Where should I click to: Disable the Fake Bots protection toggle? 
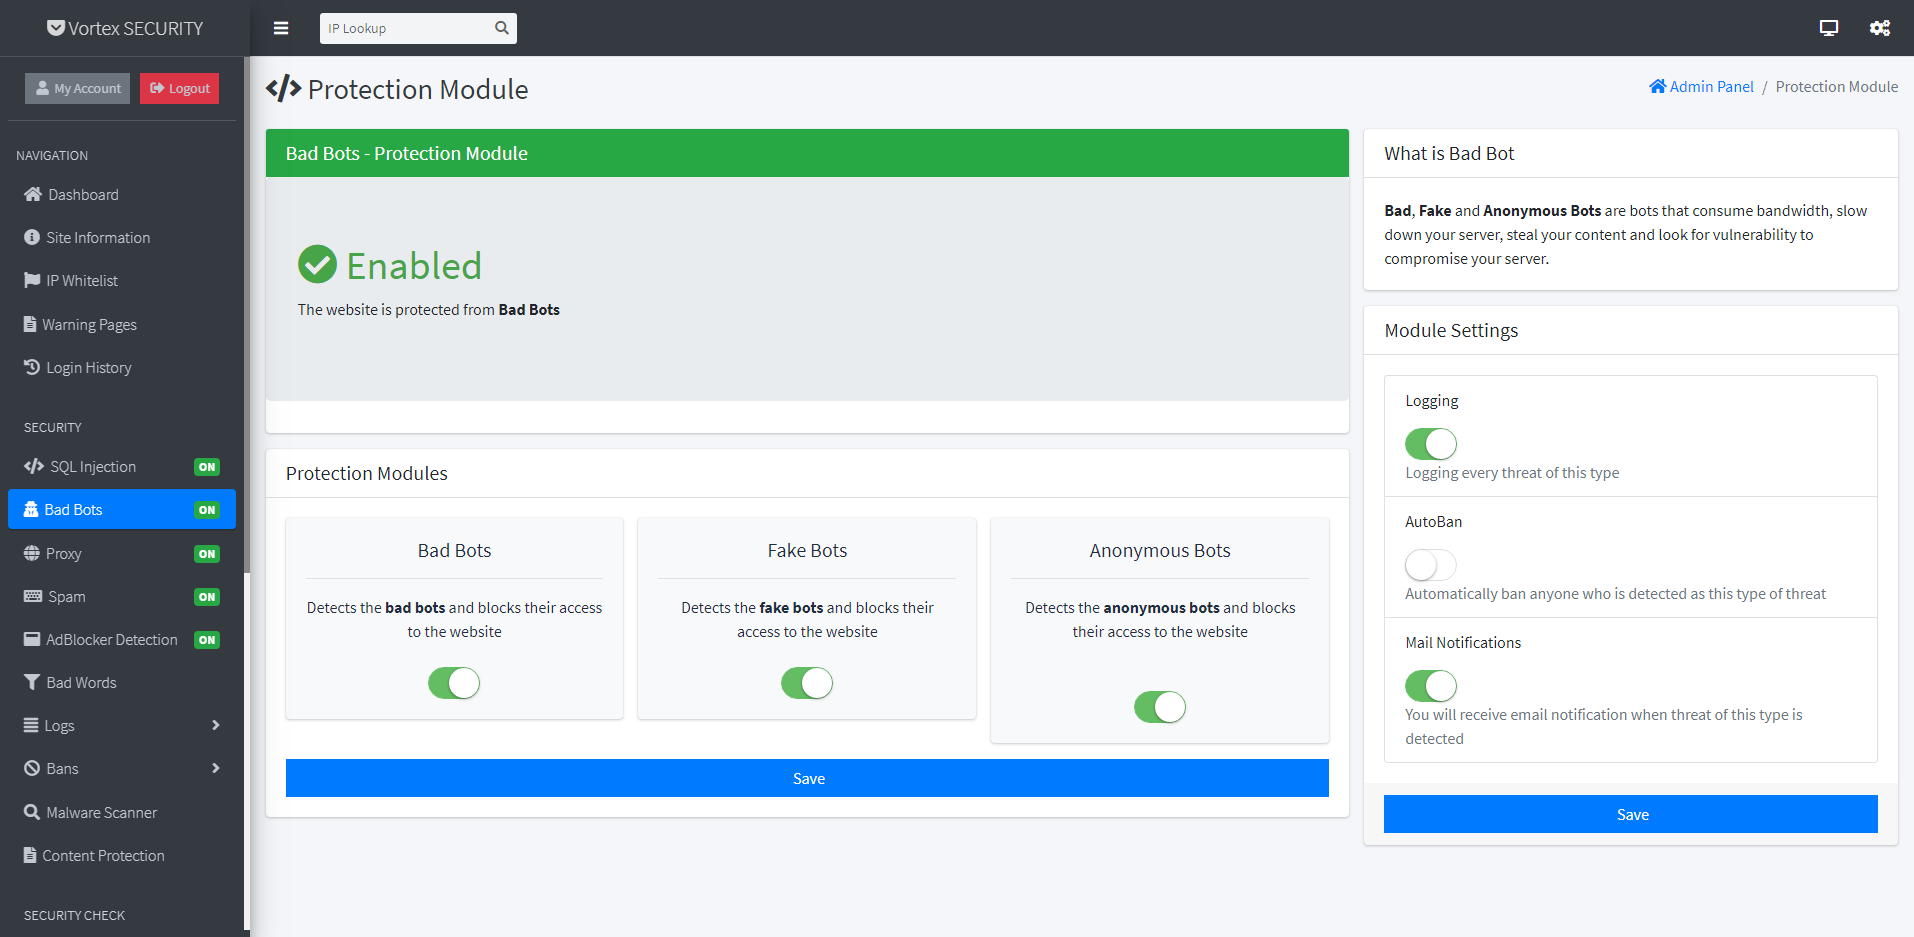(x=806, y=683)
